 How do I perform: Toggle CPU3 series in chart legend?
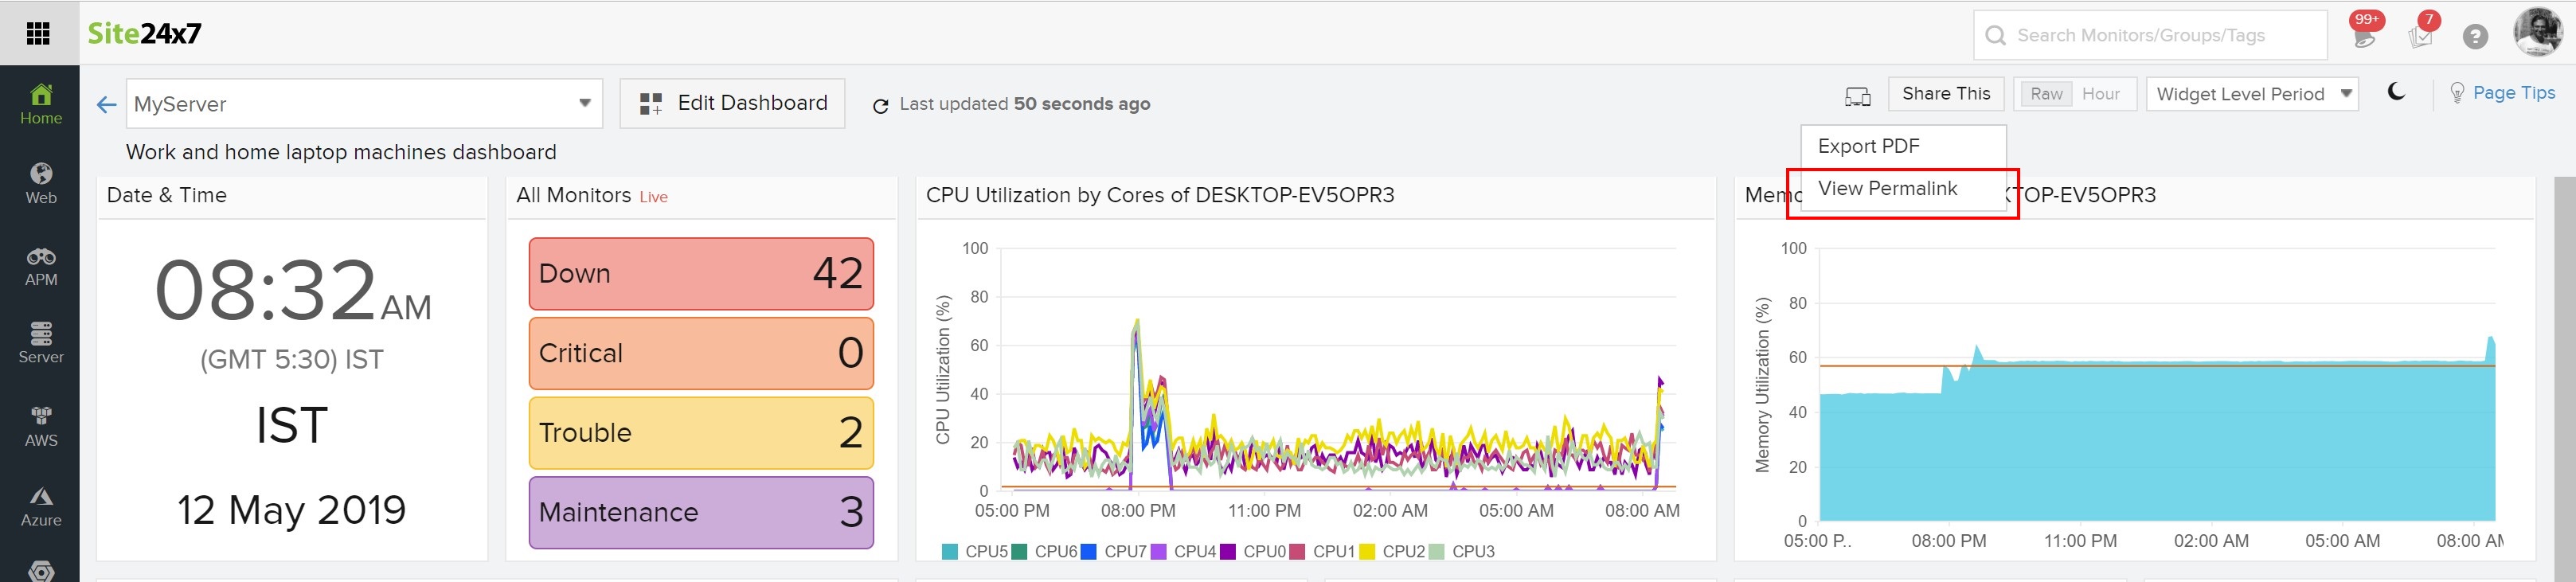pyautogui.click(x=1462, y=551)
